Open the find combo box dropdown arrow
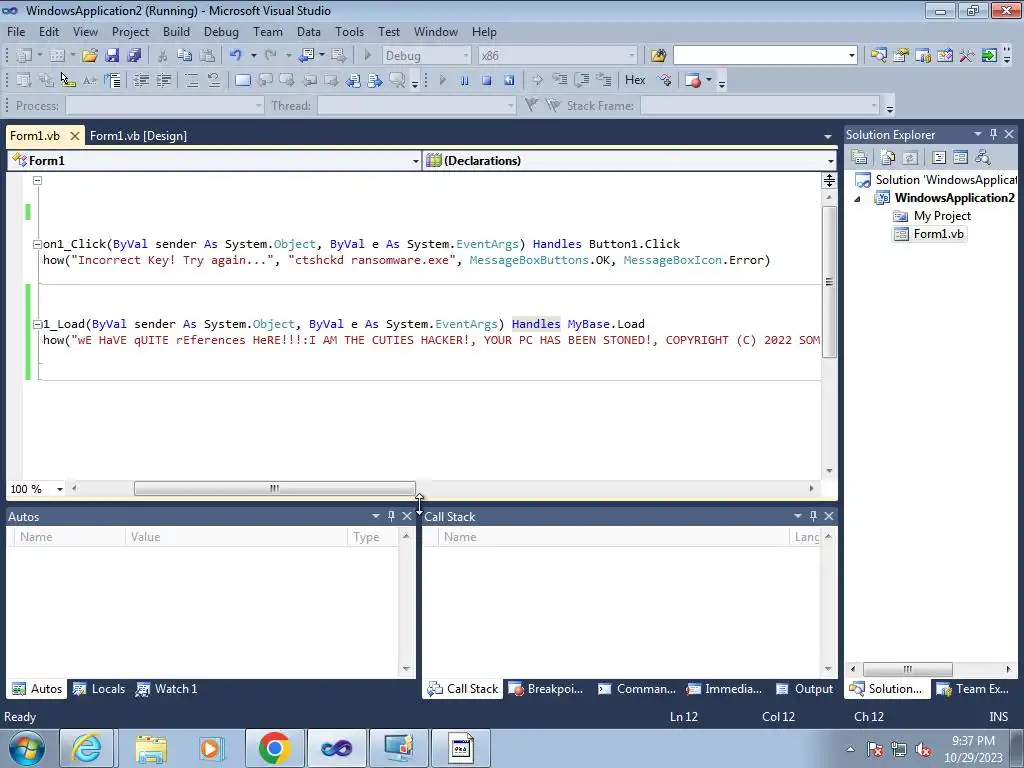 pyautogui.click(x=852, y=56)
